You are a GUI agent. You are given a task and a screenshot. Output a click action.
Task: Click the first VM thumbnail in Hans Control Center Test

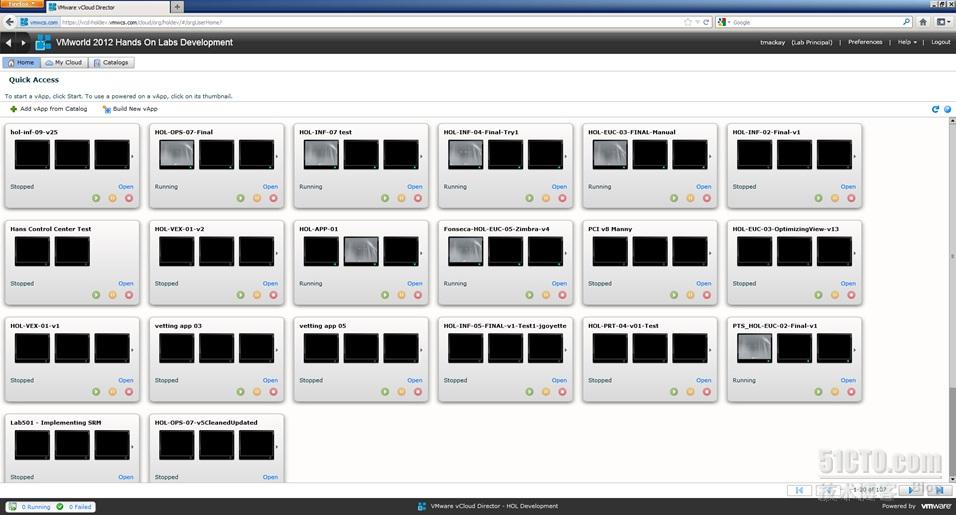32,251
